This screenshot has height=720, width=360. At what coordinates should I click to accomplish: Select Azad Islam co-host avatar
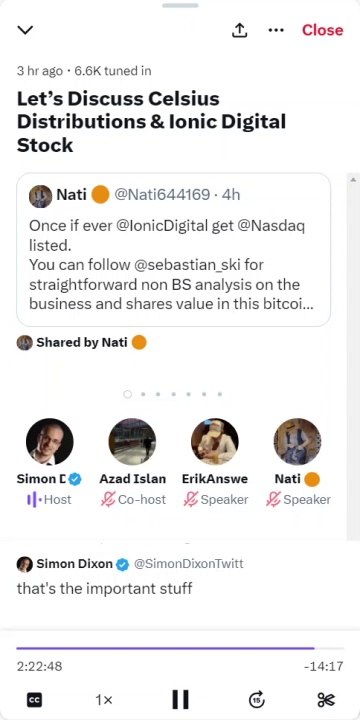(132, 442)
